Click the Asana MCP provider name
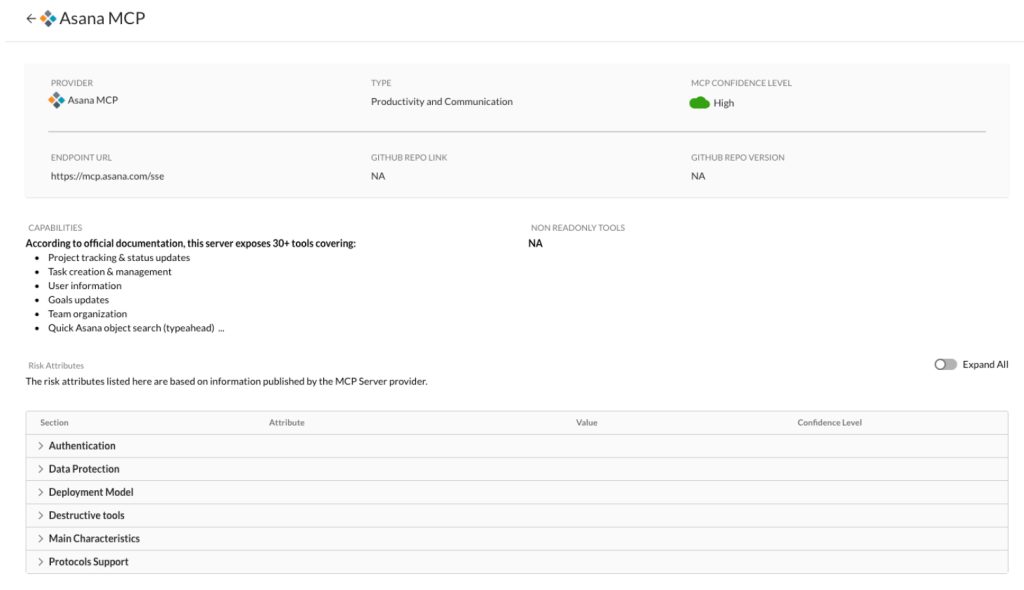 click(x=93, y=100)
